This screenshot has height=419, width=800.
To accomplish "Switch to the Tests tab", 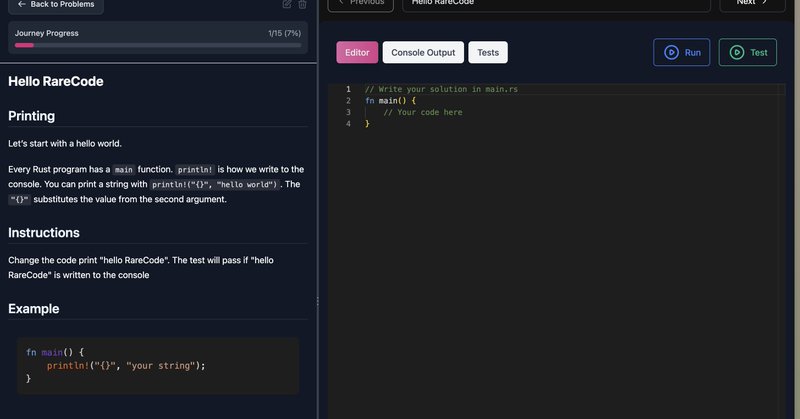I will tap(488, 53).
